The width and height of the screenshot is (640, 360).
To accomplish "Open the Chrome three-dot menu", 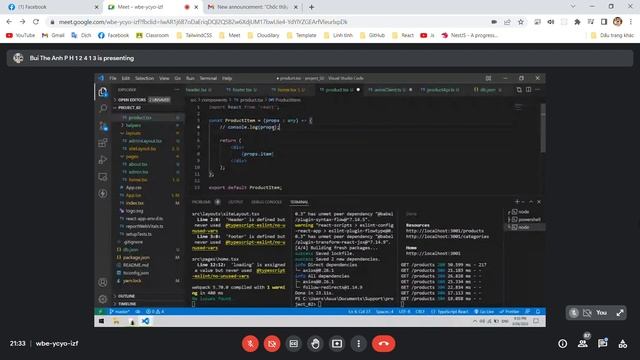I will click(631, 22).
